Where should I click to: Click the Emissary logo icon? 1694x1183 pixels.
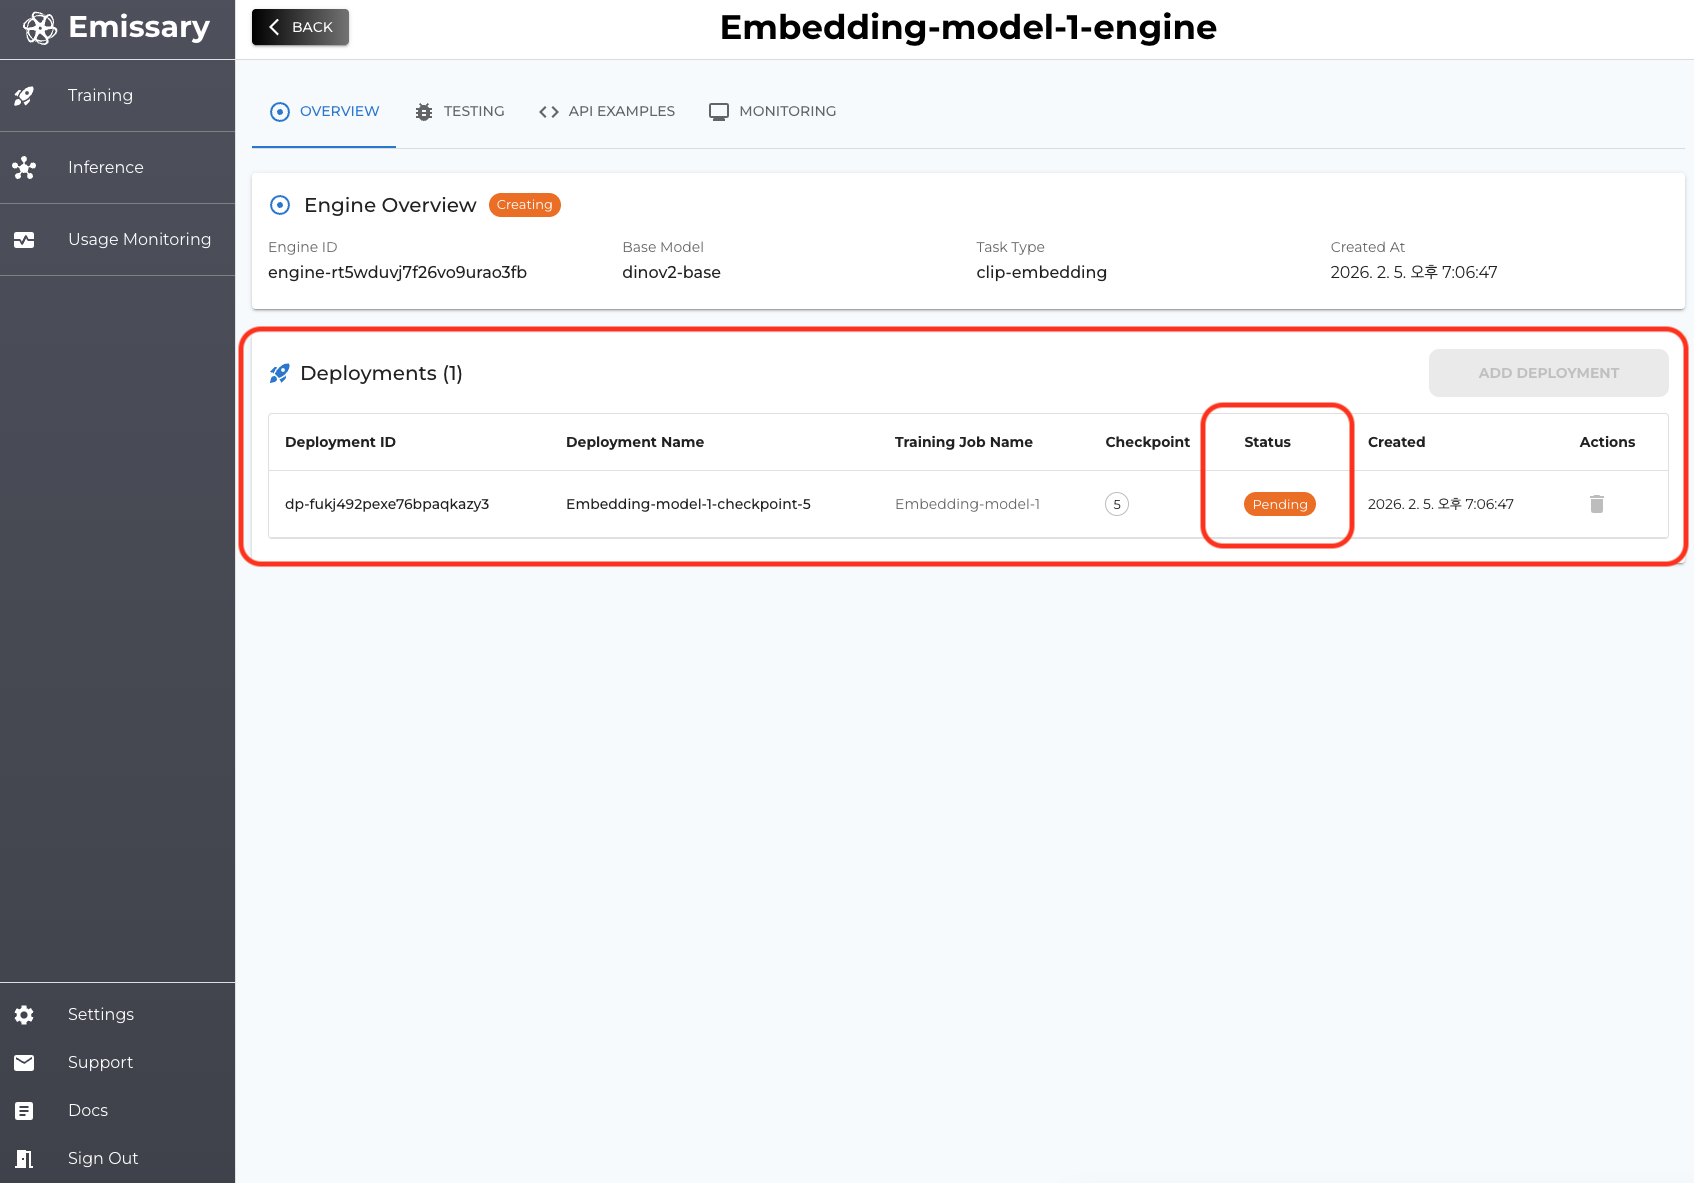40,28
